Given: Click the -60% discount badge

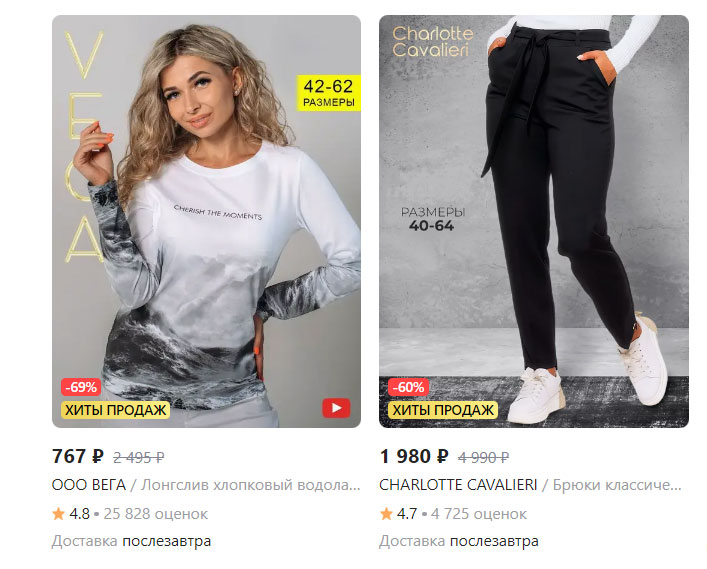Looking at the screenshot, I should 409,387.
